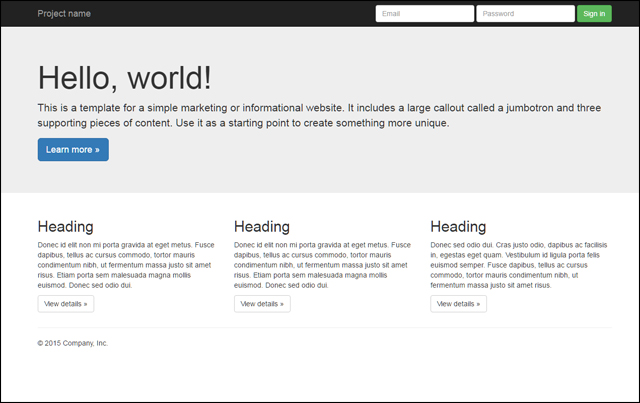The height and width of the screenshot is (403, 640).
Task: Click into the Password field
Action: coord(524,14)
